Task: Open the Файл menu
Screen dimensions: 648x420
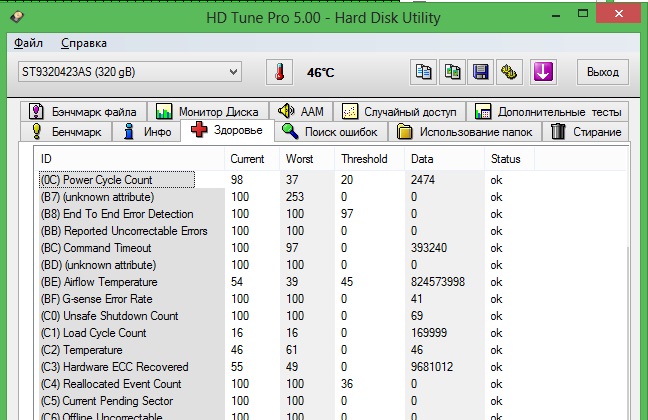Action: [29, 43]
